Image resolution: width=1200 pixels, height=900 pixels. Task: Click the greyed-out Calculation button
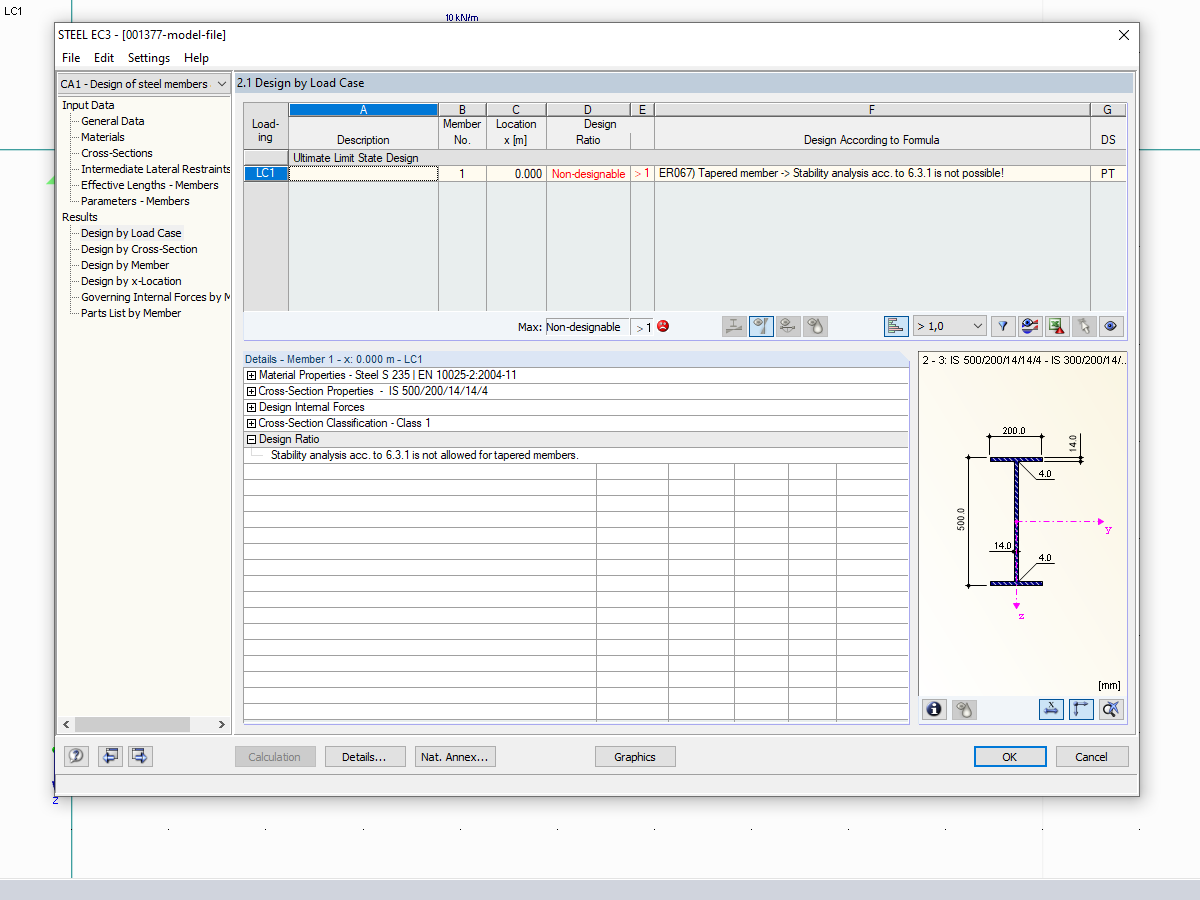(x=274, y=757)
